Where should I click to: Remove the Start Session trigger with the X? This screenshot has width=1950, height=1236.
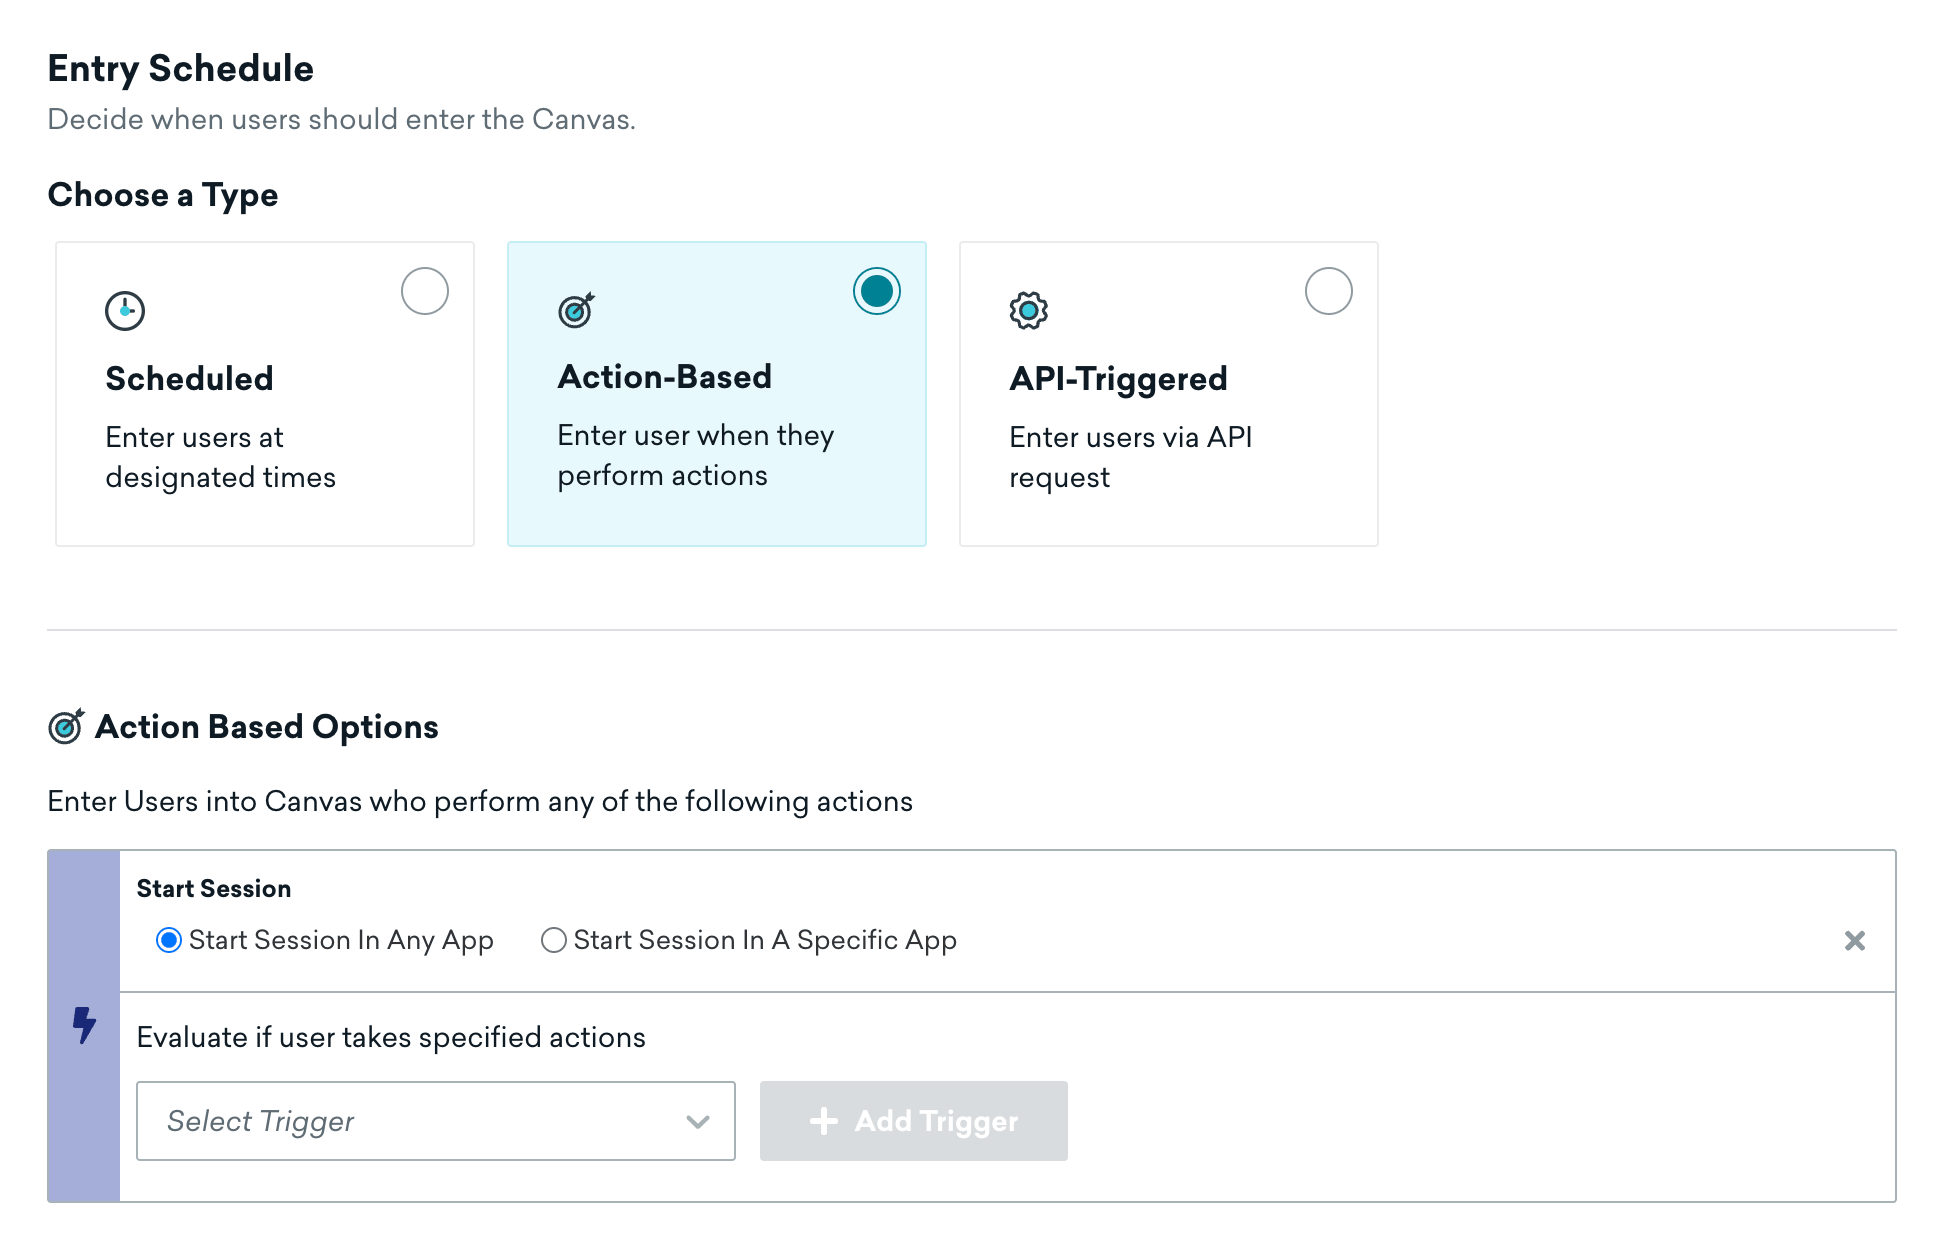point(1855,940)
